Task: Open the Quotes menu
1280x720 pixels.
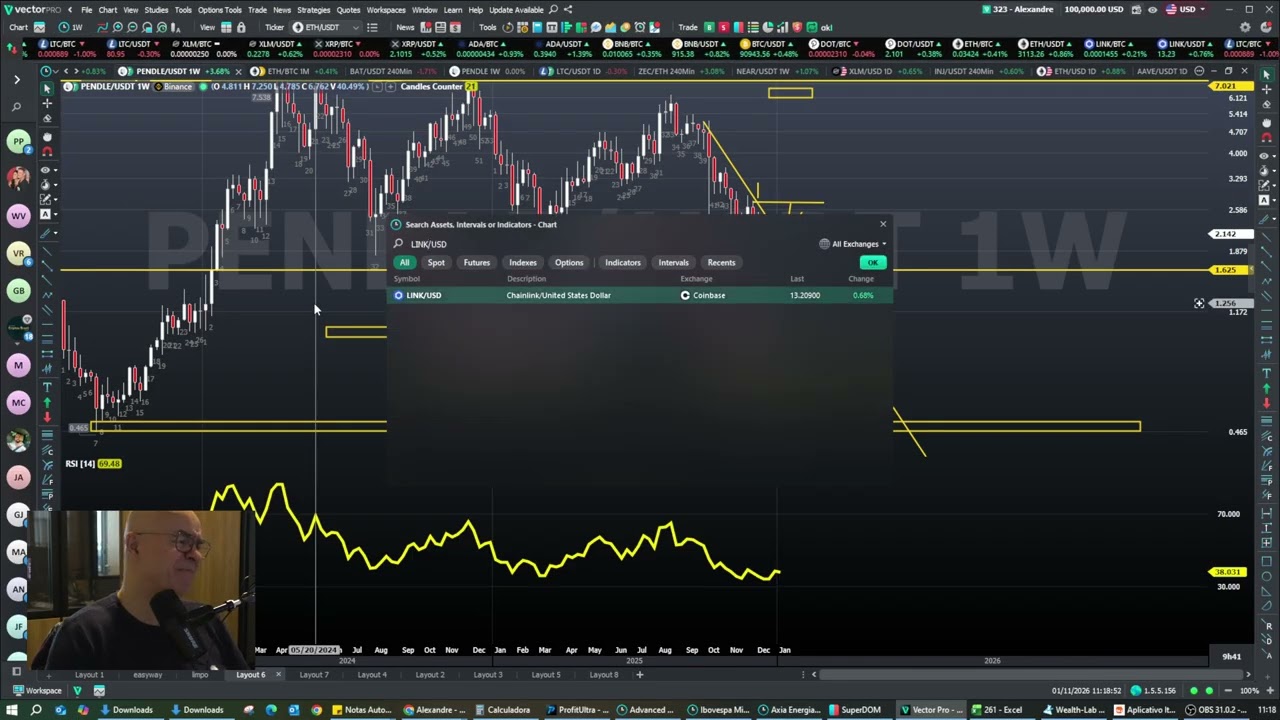Action: click(x=348, y=10)
